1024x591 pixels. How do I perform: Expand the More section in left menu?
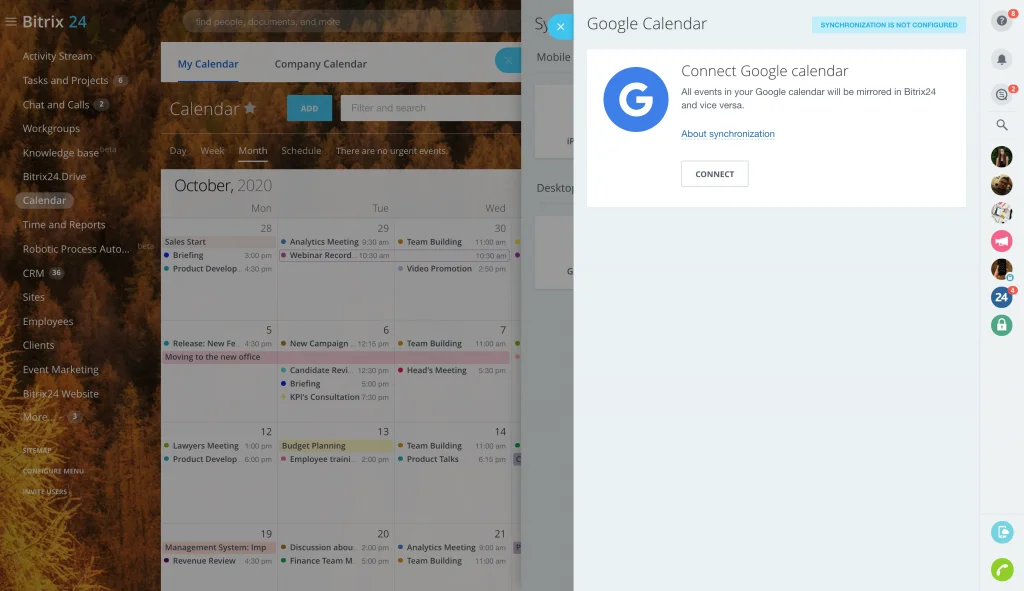[36, 417]
